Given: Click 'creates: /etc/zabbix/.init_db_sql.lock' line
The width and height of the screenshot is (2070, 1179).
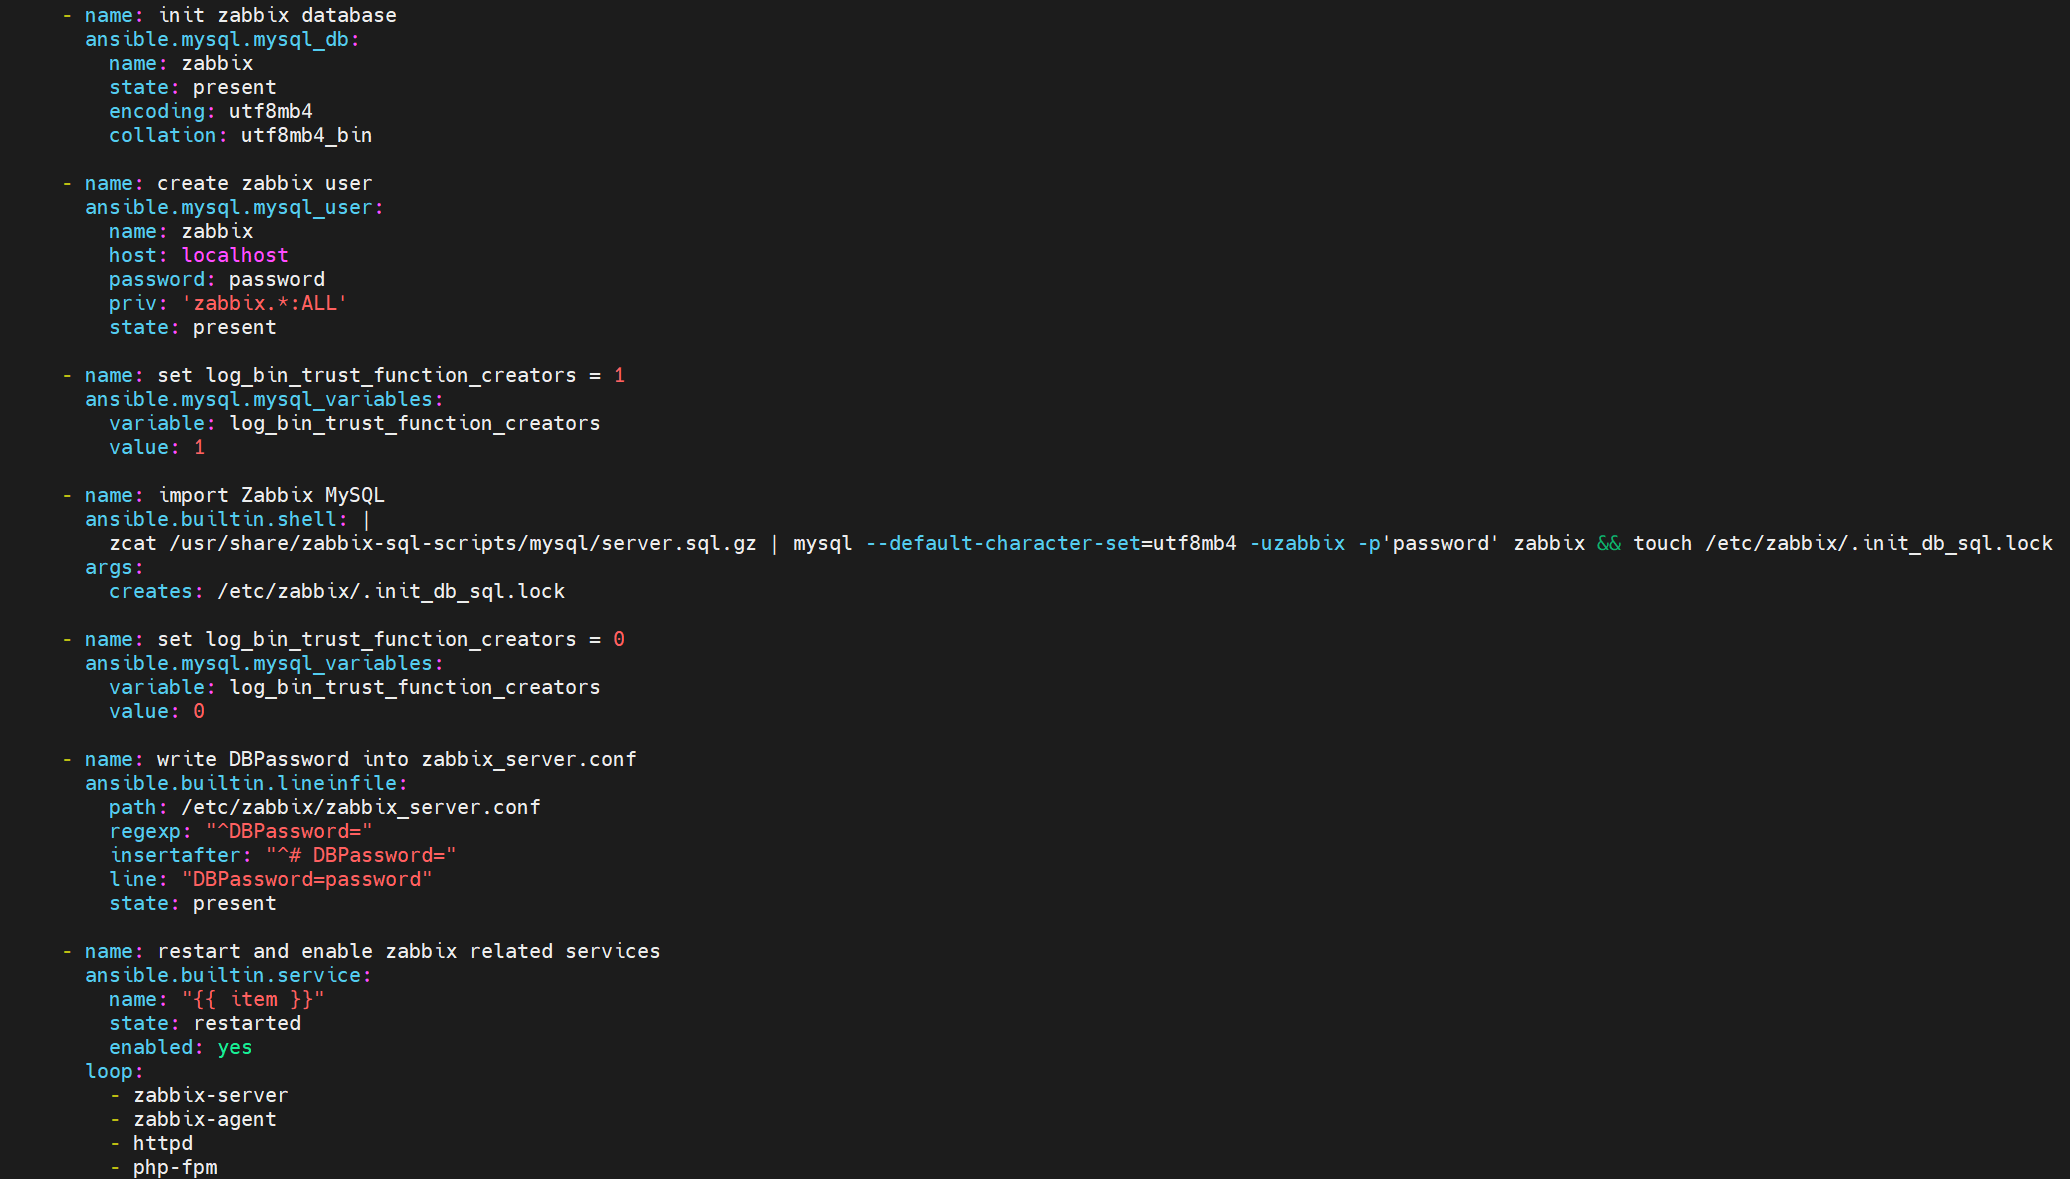Looking at the screenshot, I should pos(337,591).
